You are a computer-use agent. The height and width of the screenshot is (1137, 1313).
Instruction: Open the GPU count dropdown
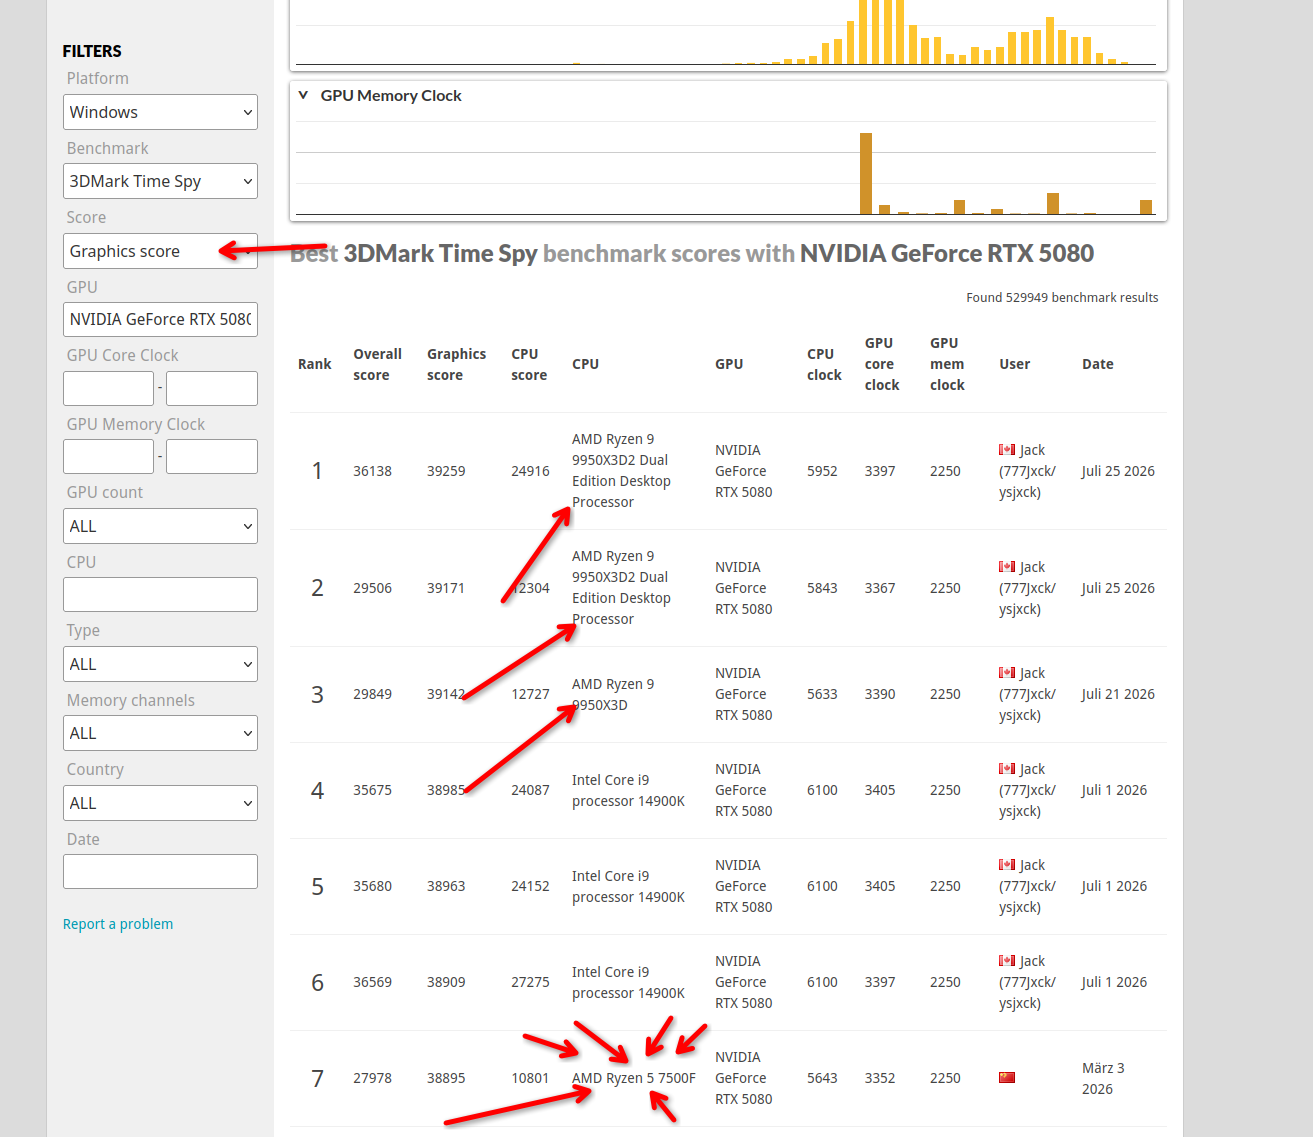[x=160, y=526]
